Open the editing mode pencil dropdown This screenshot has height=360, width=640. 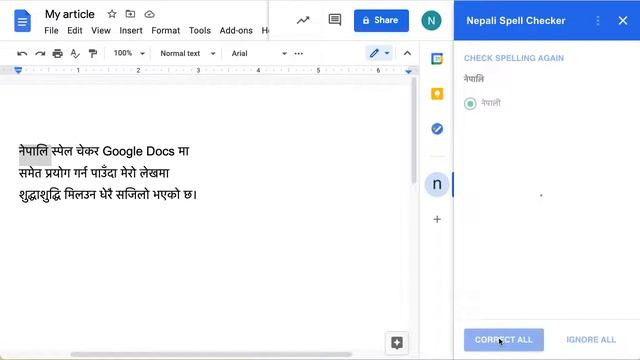[379, 53]
